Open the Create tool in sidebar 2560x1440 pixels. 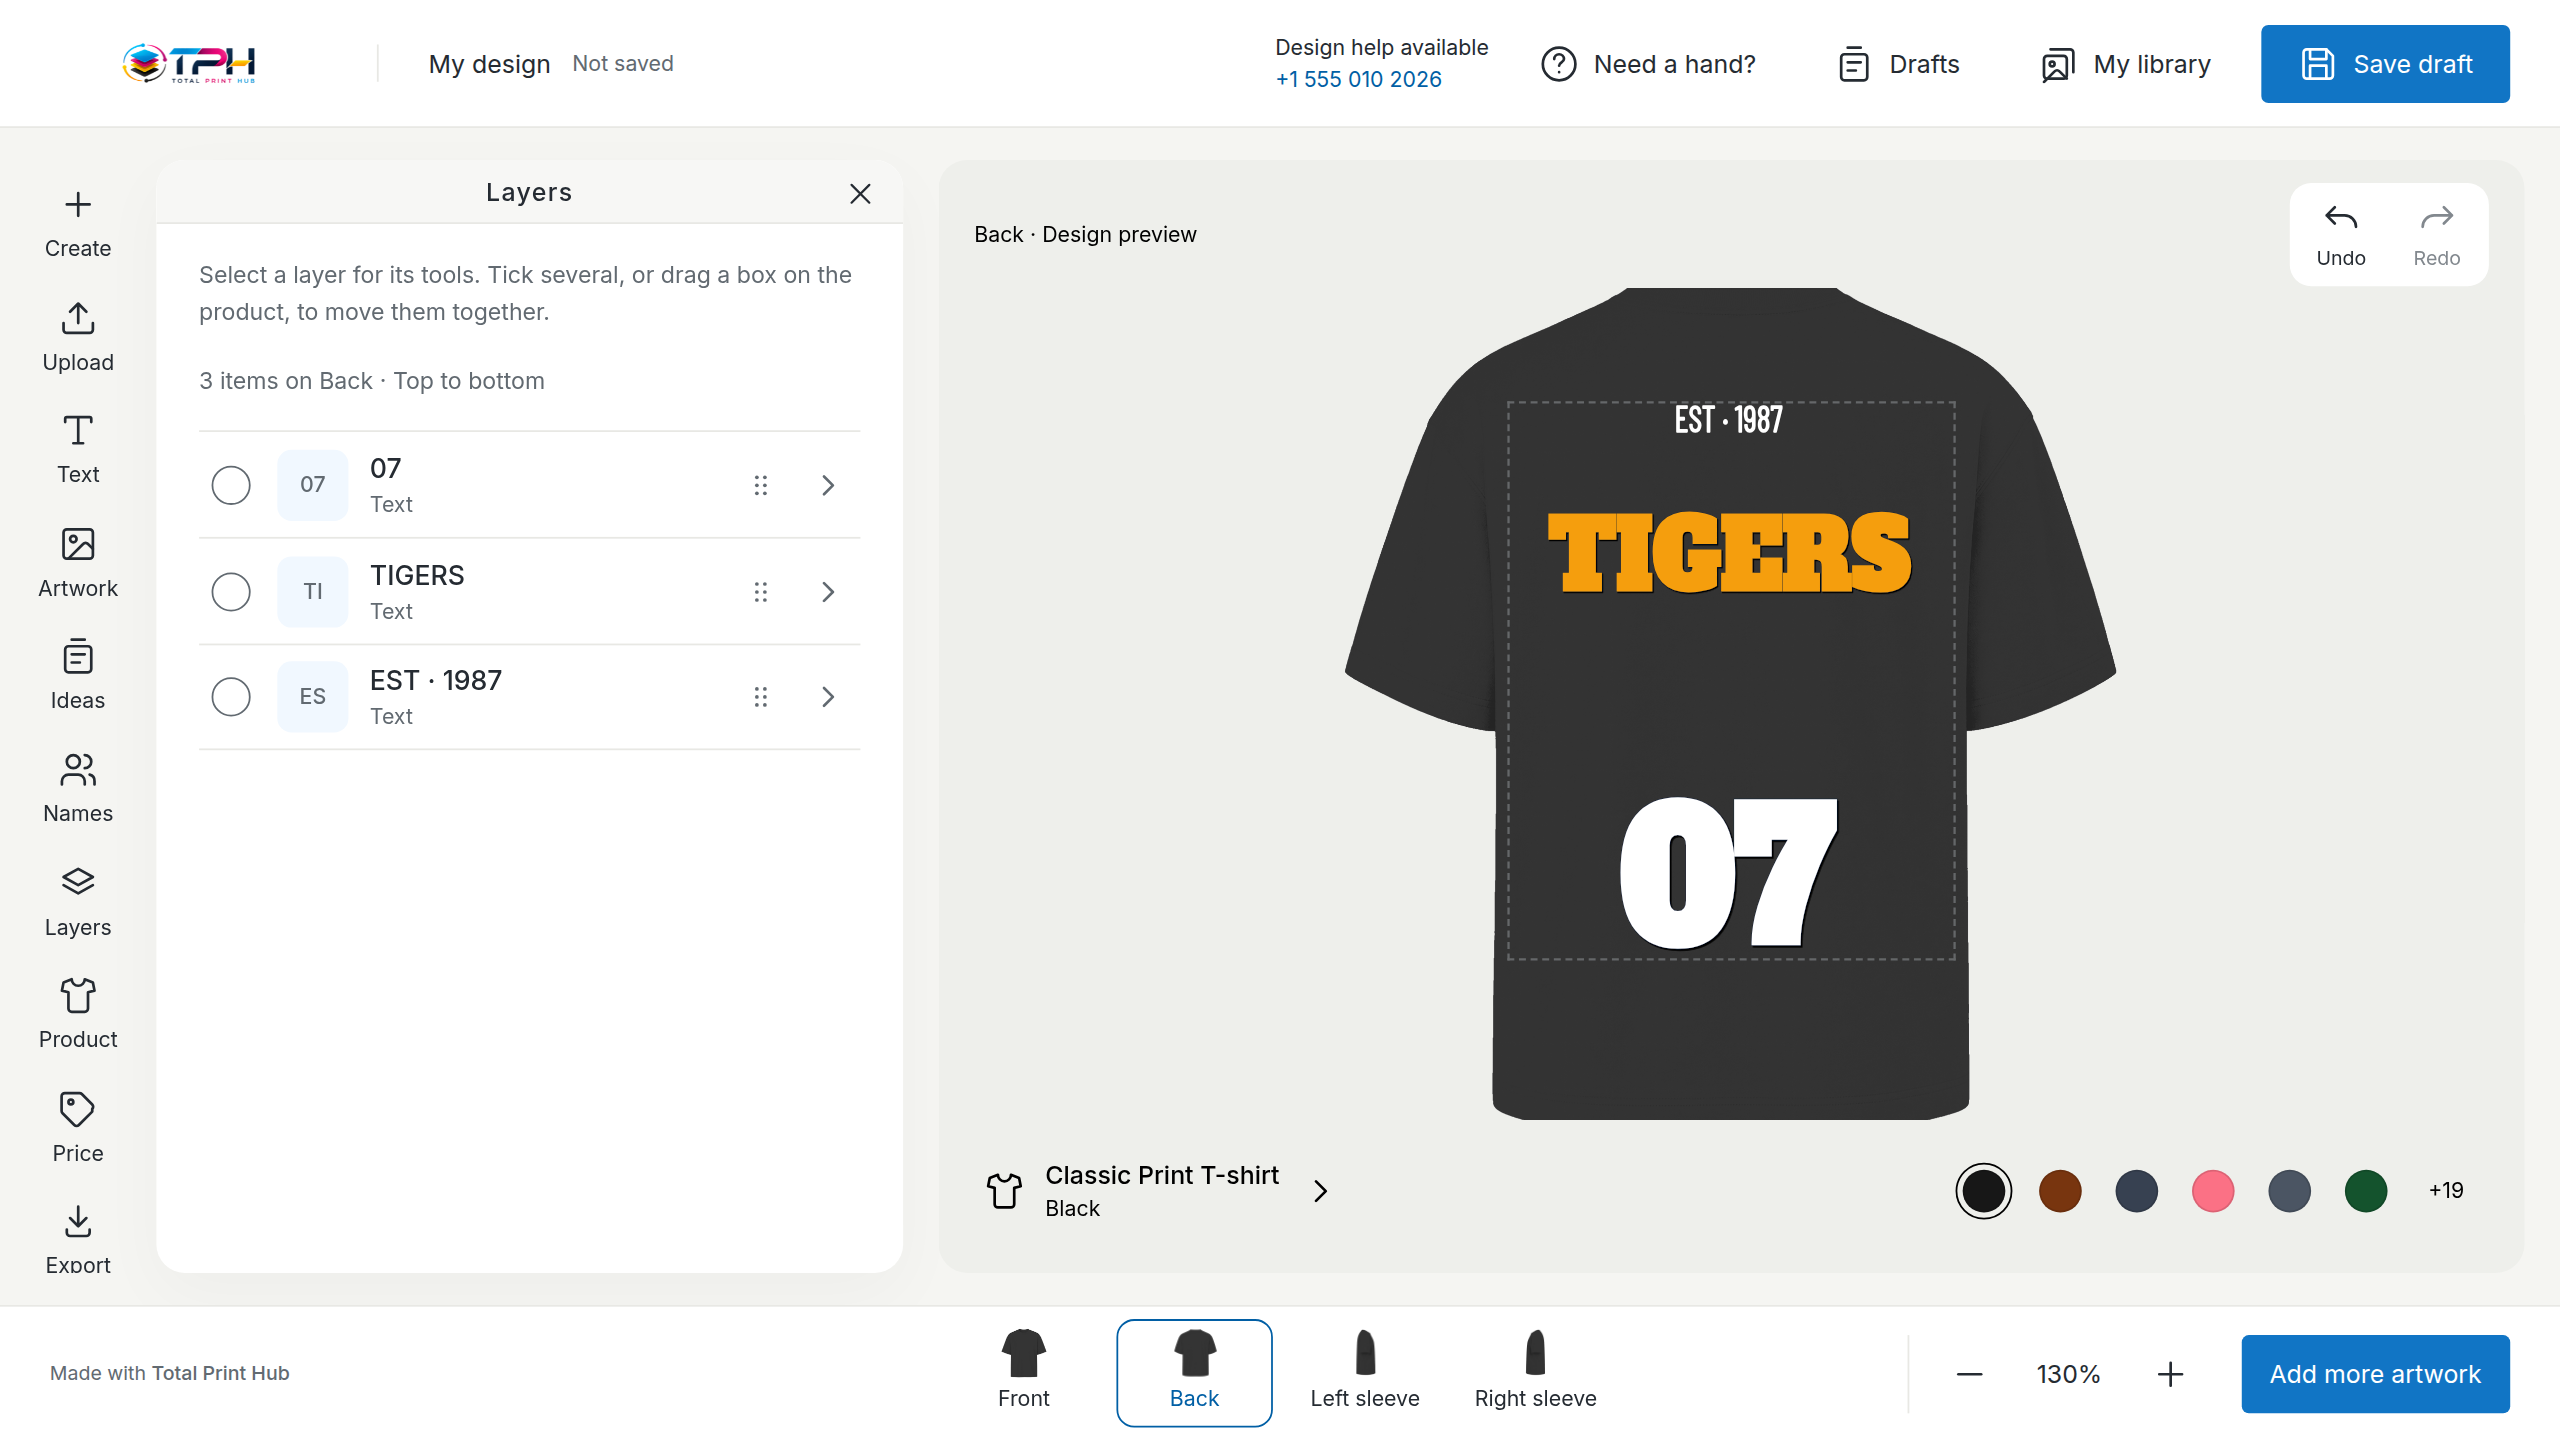(78, 225)
